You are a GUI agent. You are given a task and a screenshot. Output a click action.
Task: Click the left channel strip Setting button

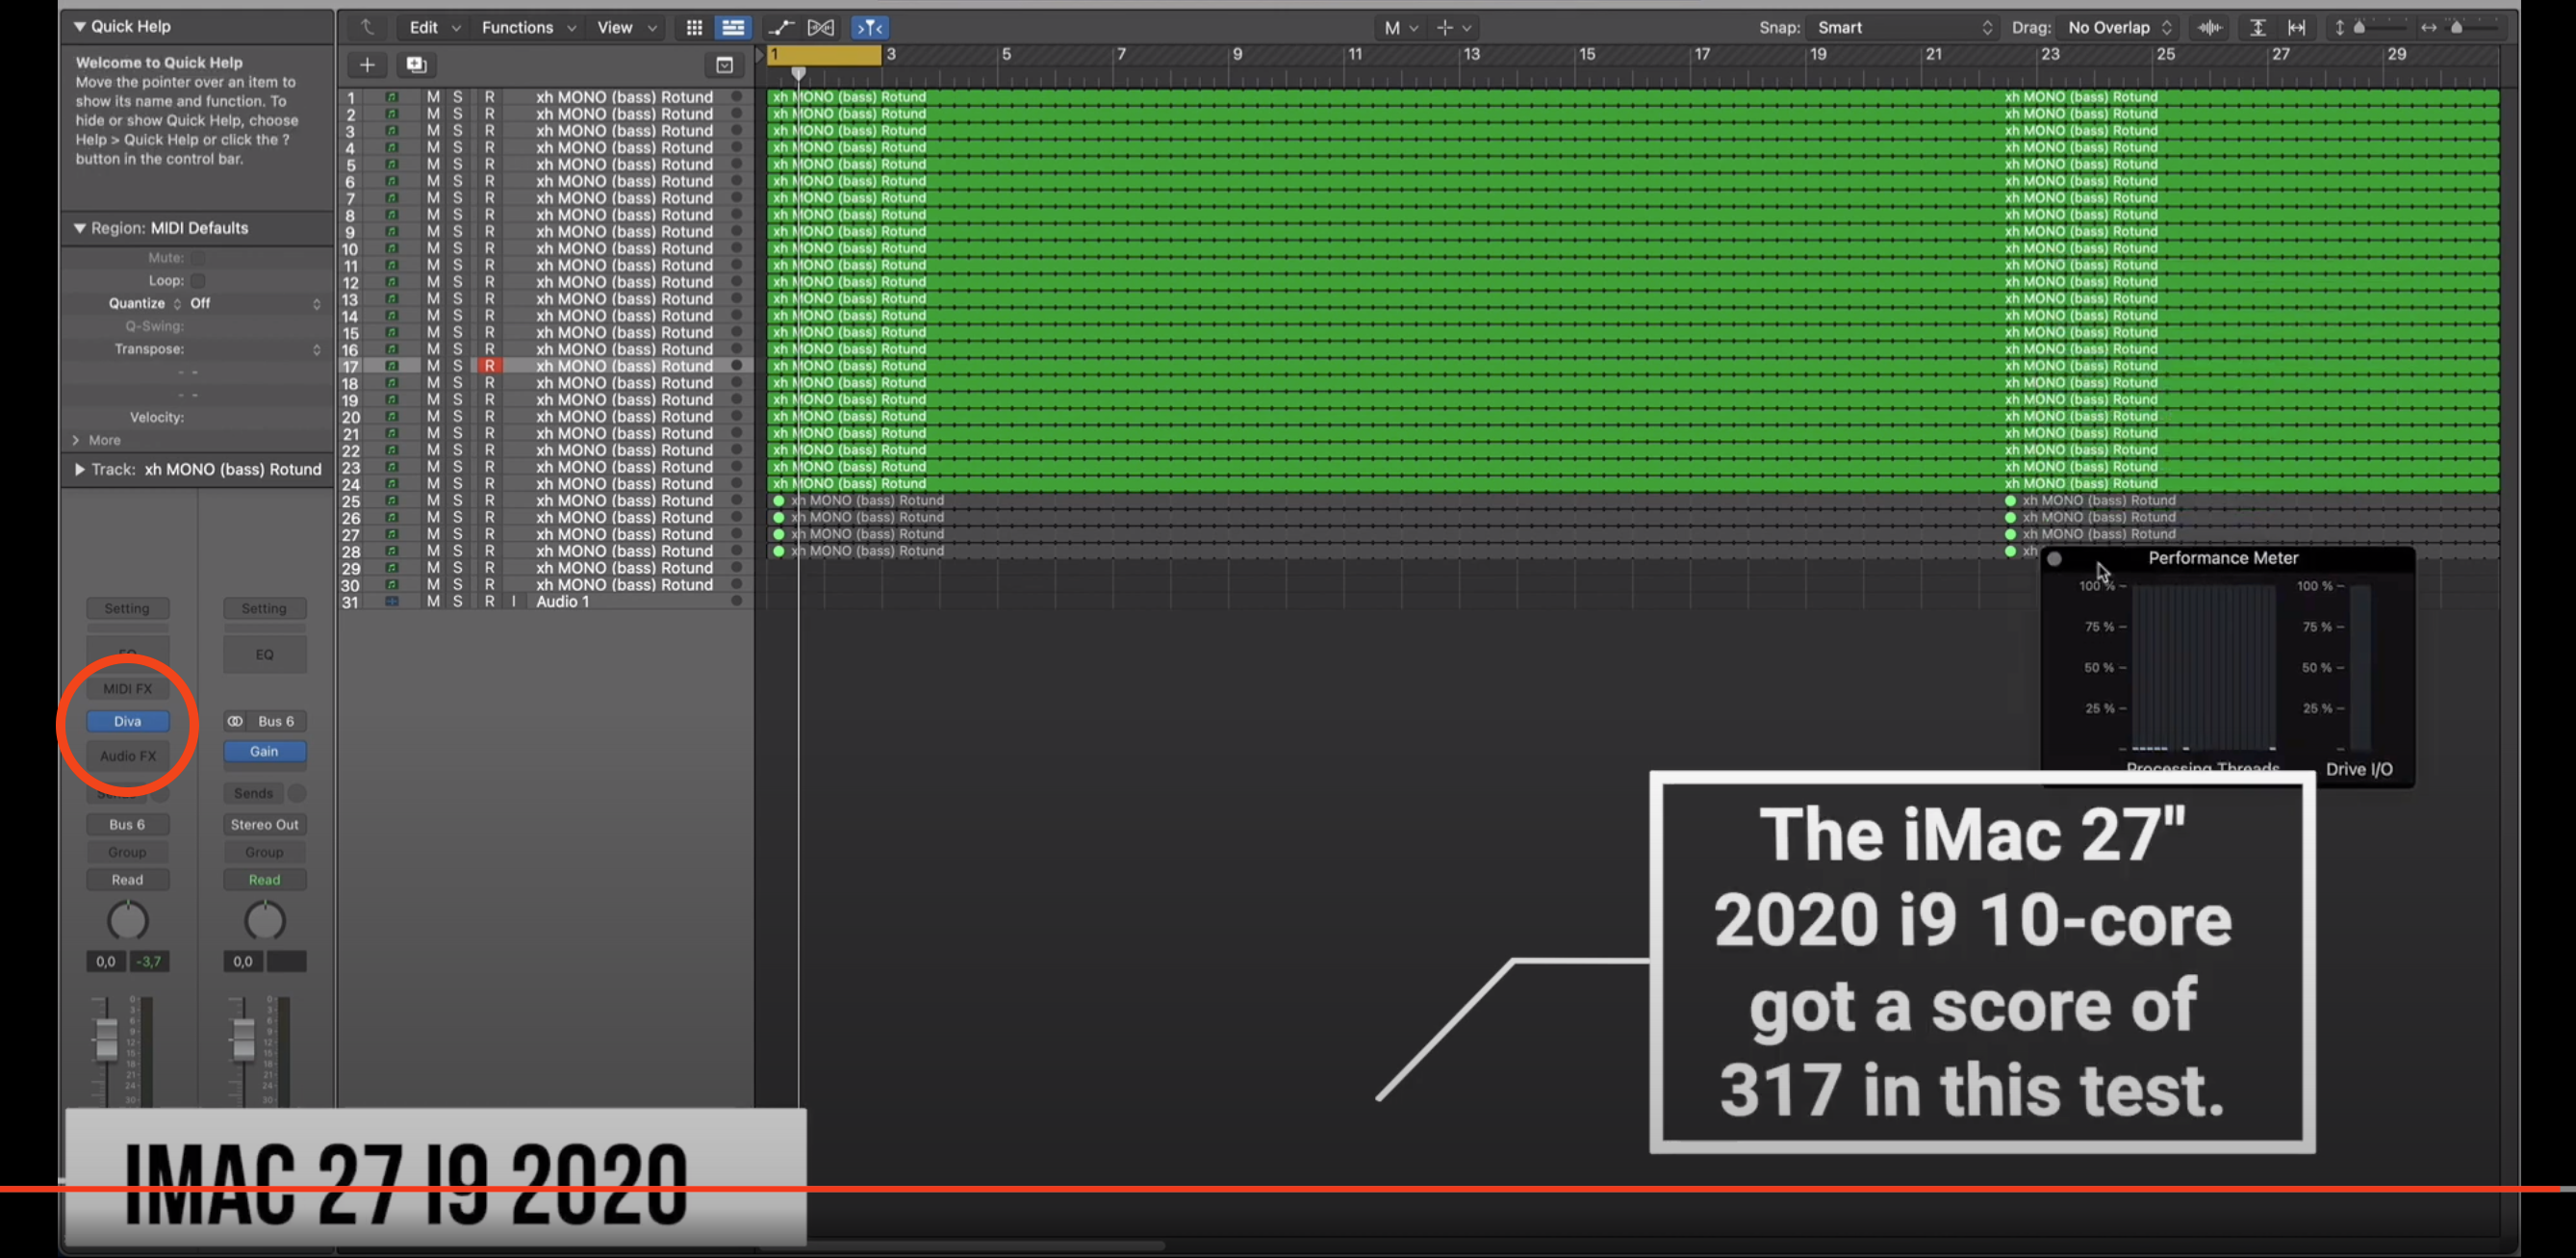point(127,609)
